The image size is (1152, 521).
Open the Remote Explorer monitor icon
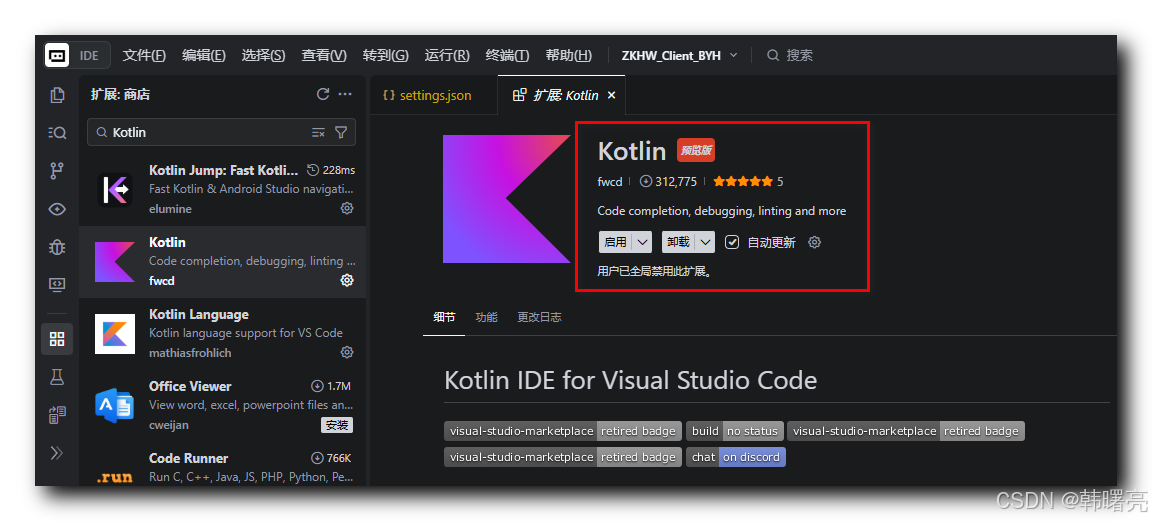coord(57,284)
